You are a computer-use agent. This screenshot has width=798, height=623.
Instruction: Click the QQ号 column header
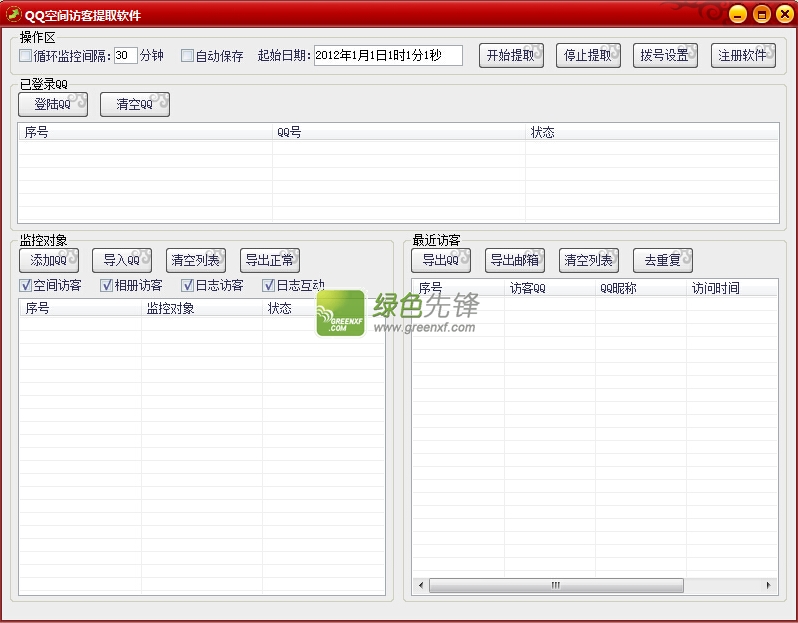(x=399, y=132)
